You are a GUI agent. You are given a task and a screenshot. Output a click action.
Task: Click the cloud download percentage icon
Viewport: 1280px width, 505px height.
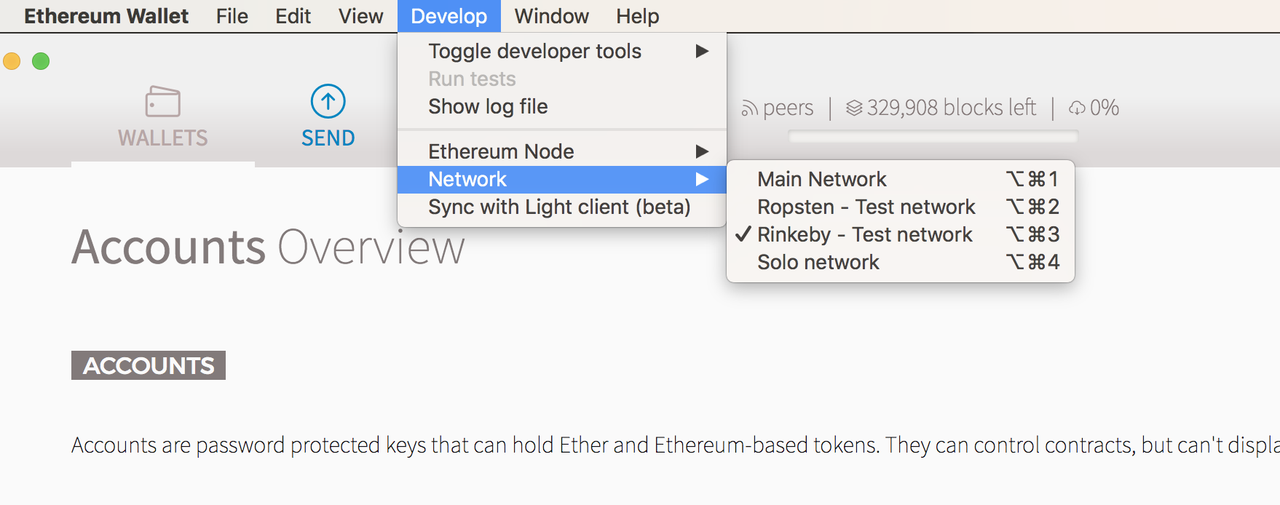coord(1077,108)
